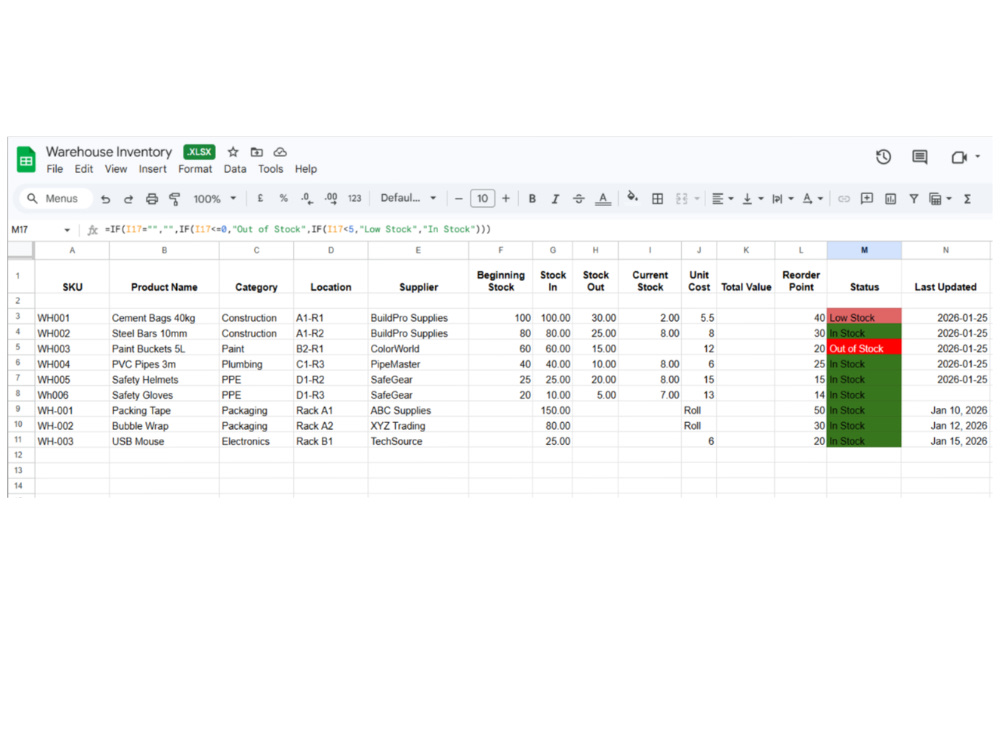Open the Insert menu

(x=152, y=169)
